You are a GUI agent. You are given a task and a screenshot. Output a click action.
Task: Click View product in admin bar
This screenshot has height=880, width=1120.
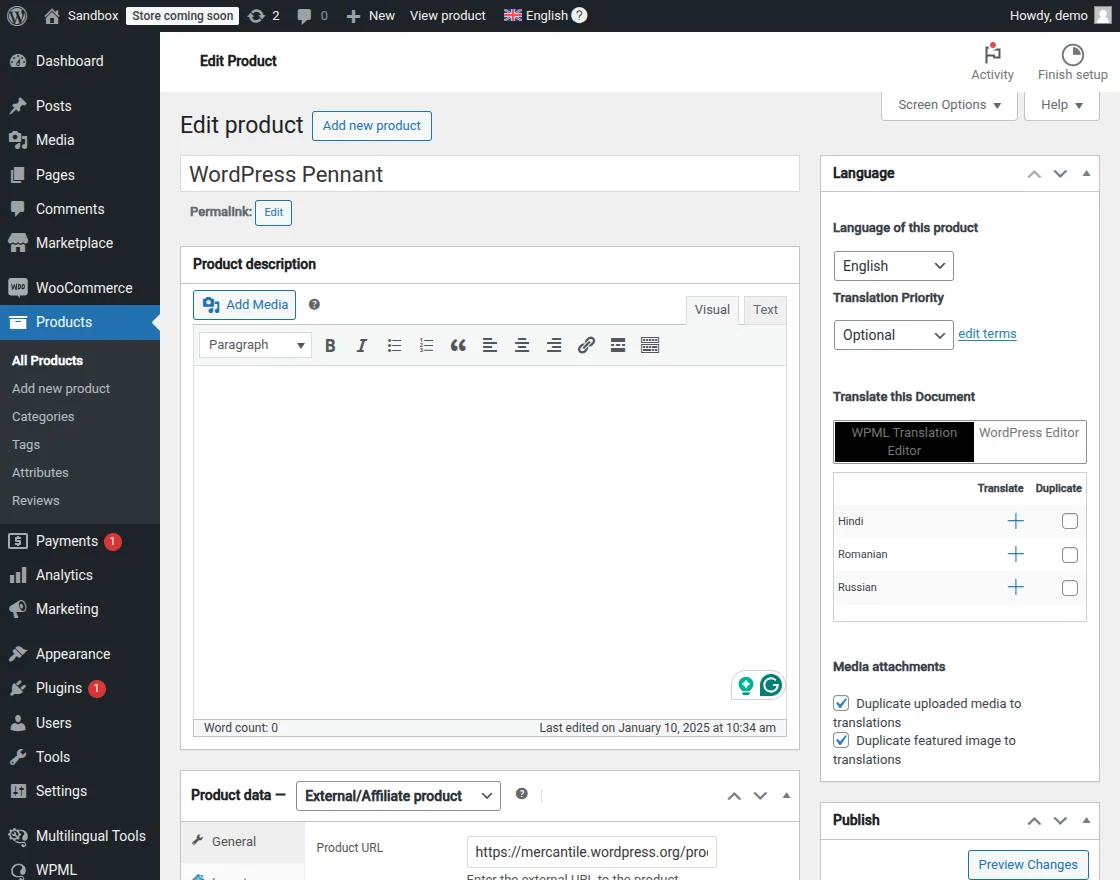pyautogui.click(x=448, y=16)
